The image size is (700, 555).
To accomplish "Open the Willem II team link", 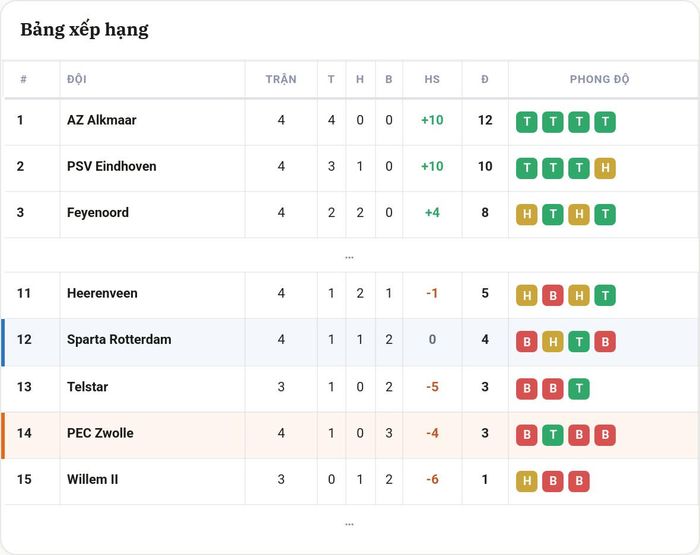I will [92, 480].
